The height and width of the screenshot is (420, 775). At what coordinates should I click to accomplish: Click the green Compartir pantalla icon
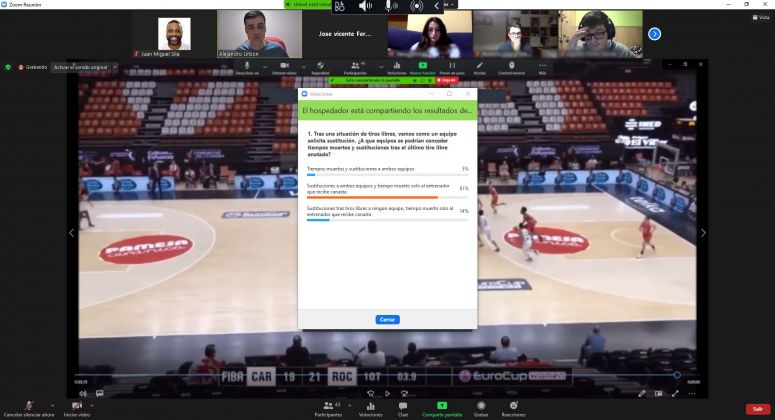(x=442, y=406)
